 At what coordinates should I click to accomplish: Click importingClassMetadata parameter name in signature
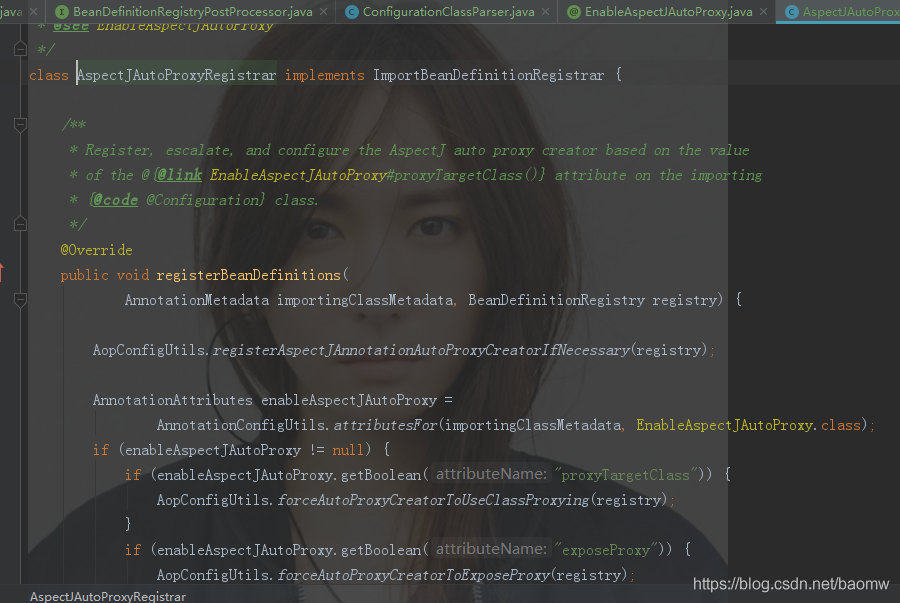click(x=365, y=300)
